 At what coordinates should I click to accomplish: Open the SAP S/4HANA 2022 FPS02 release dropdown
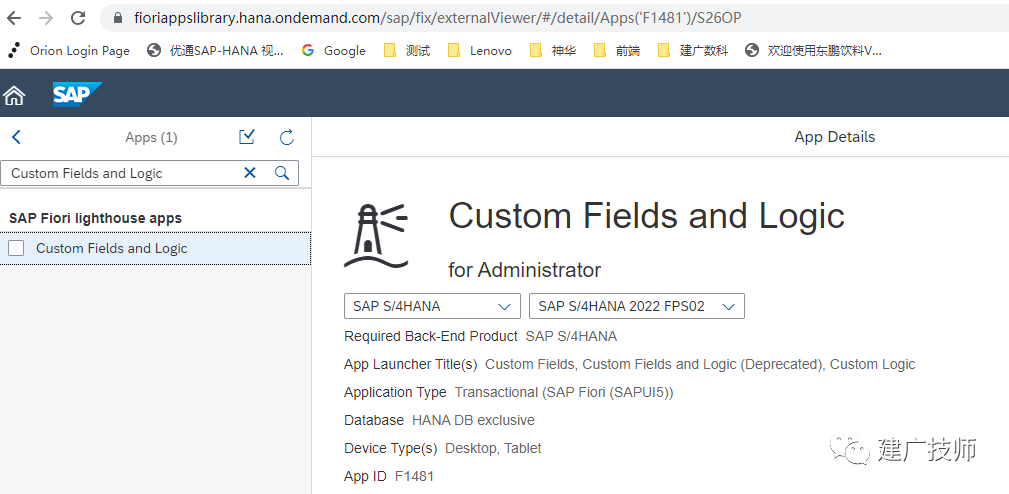coord(636,306)
